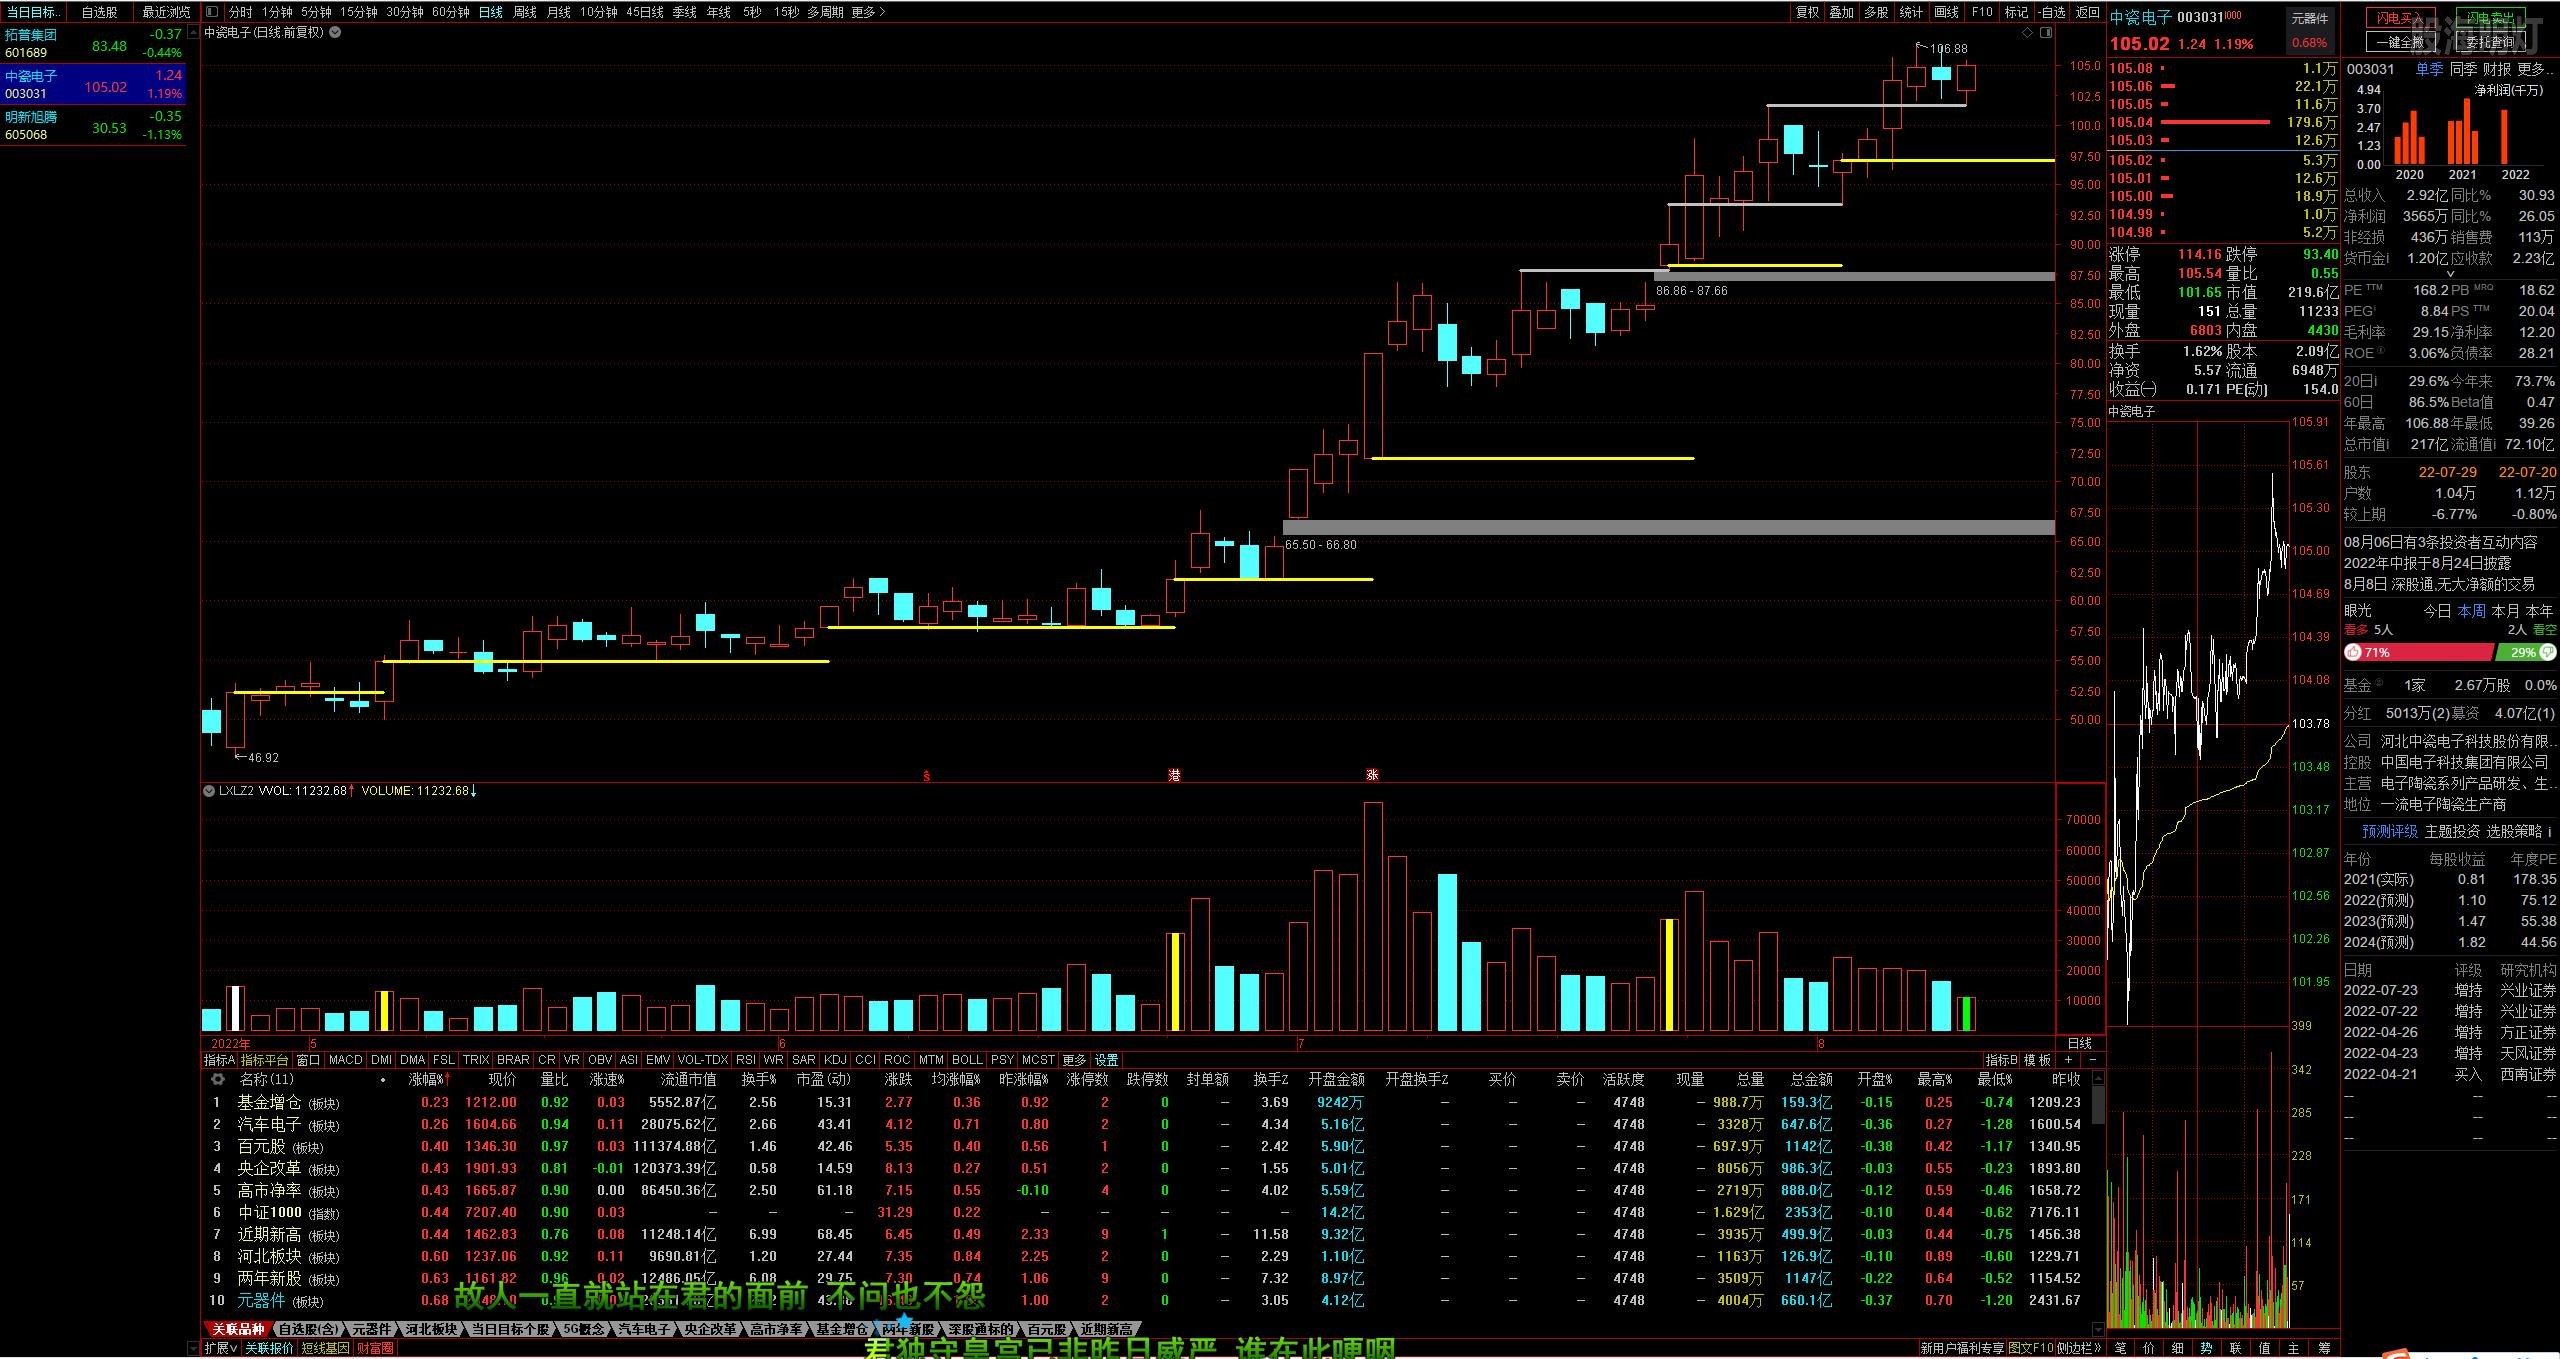
Task: Open the 自选股 tab in left panel
Action: click(99, 12)
